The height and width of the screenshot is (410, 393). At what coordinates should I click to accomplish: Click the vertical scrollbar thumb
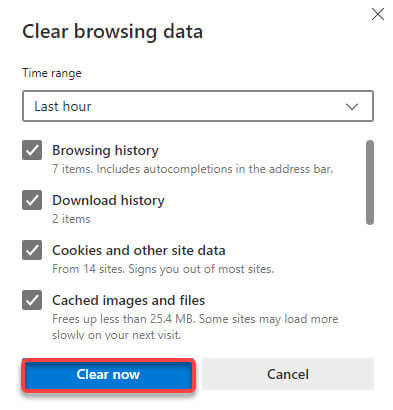point(370,182)
